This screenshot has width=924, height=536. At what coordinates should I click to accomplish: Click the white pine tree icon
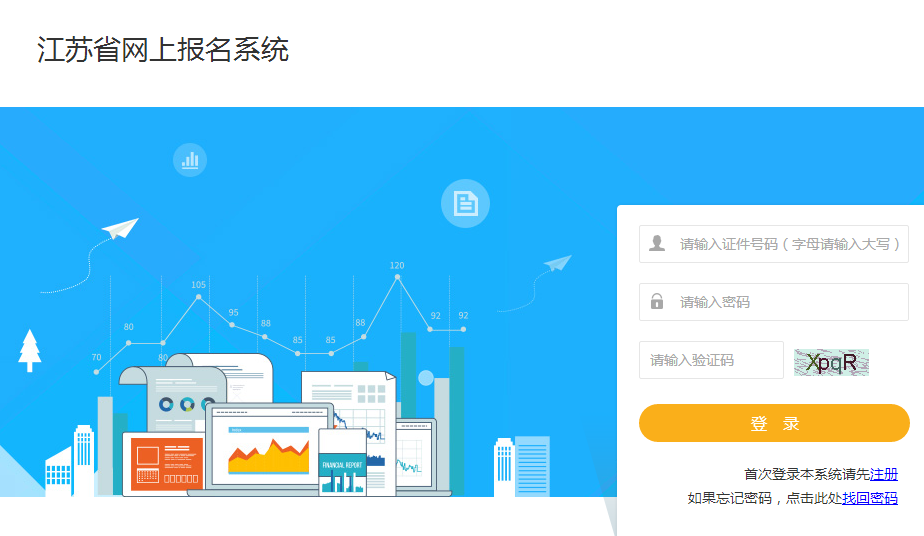[x=29, y=350]
